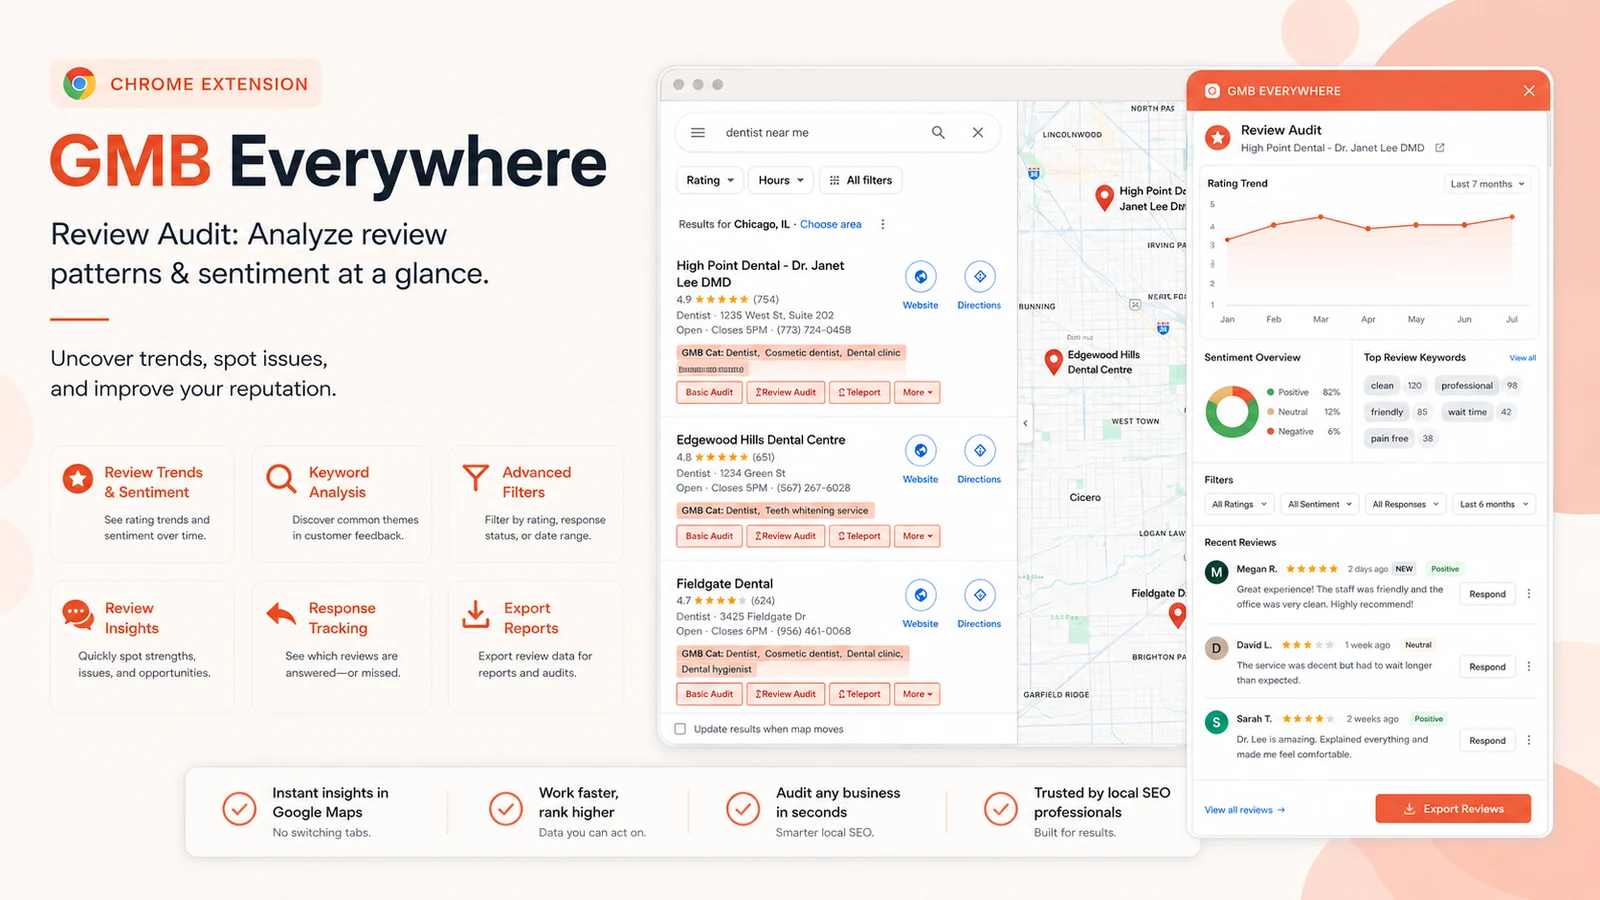
Task: Open the Hours filter dropdown
Action: click(x=781, y=180)
